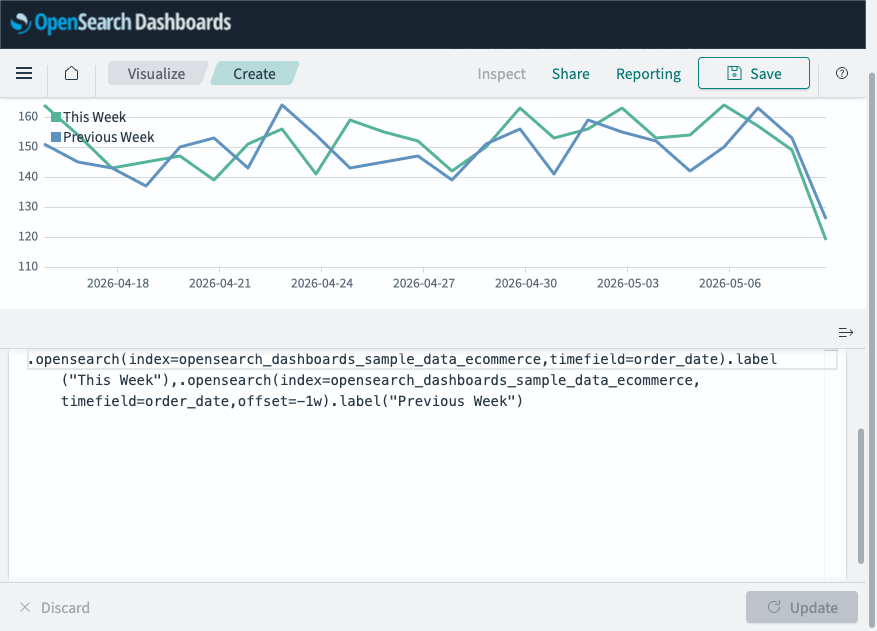Save the visualization
The width and height of the screenshot is (877, 631).
tap(753, 73)
